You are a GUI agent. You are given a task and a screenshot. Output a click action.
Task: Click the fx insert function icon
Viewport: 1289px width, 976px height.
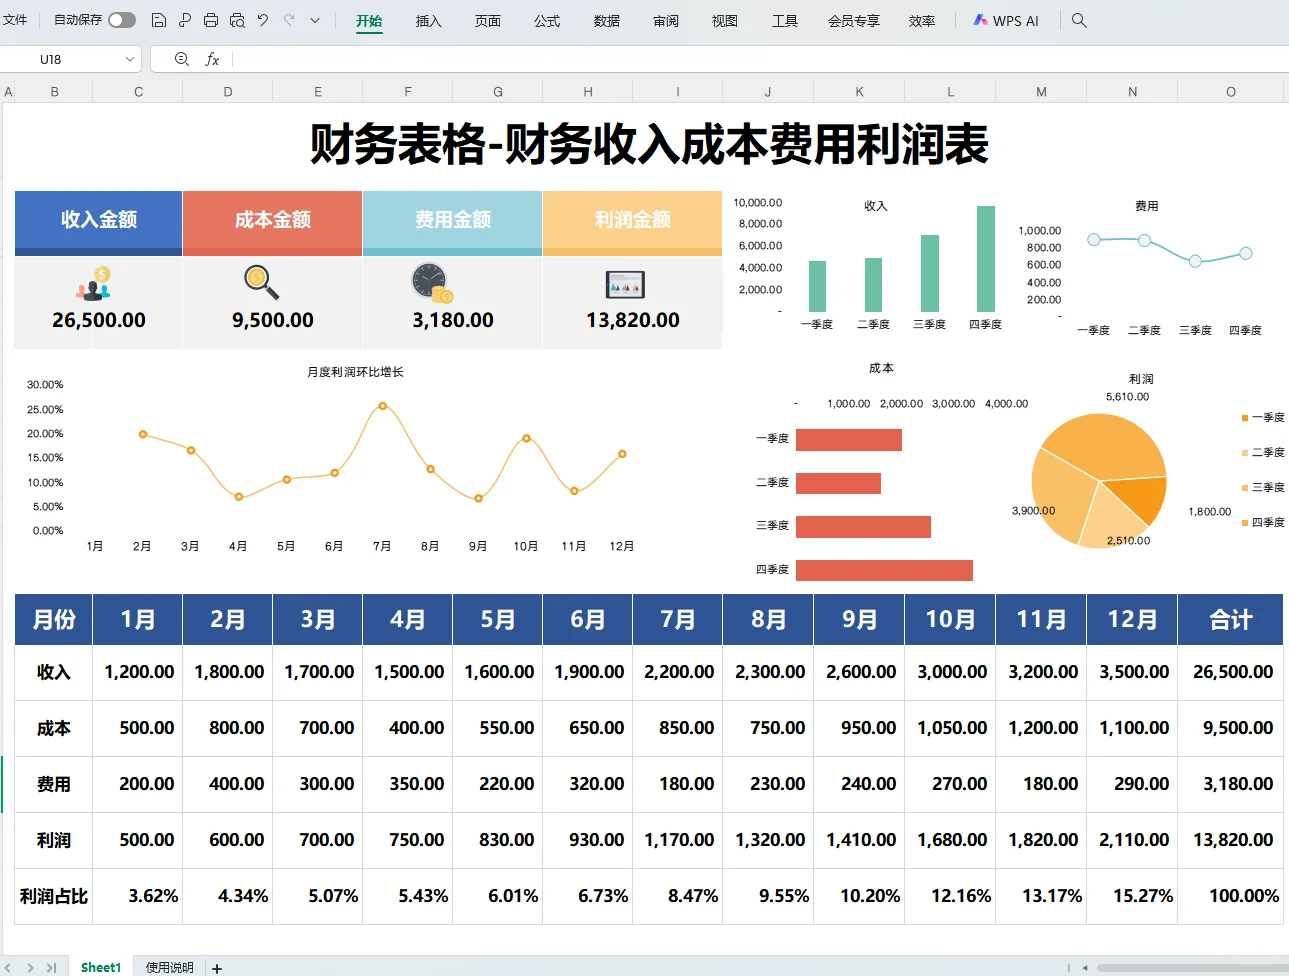pos(212,59)
